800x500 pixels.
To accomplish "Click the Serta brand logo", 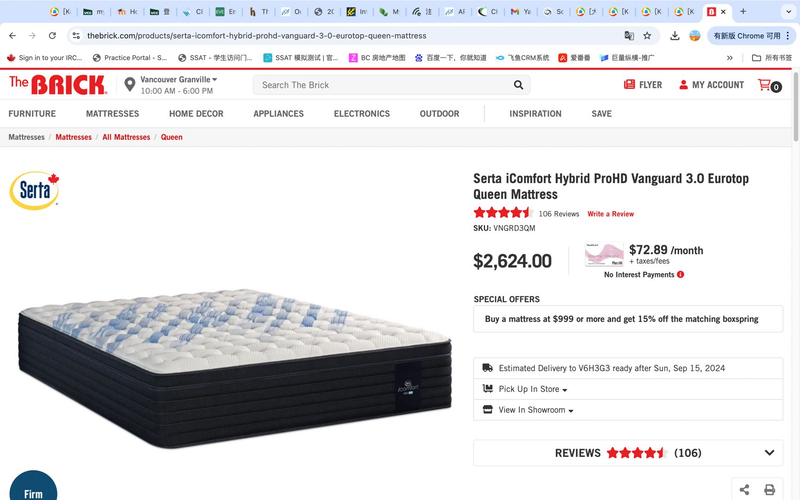I will [x=35, y=191].
